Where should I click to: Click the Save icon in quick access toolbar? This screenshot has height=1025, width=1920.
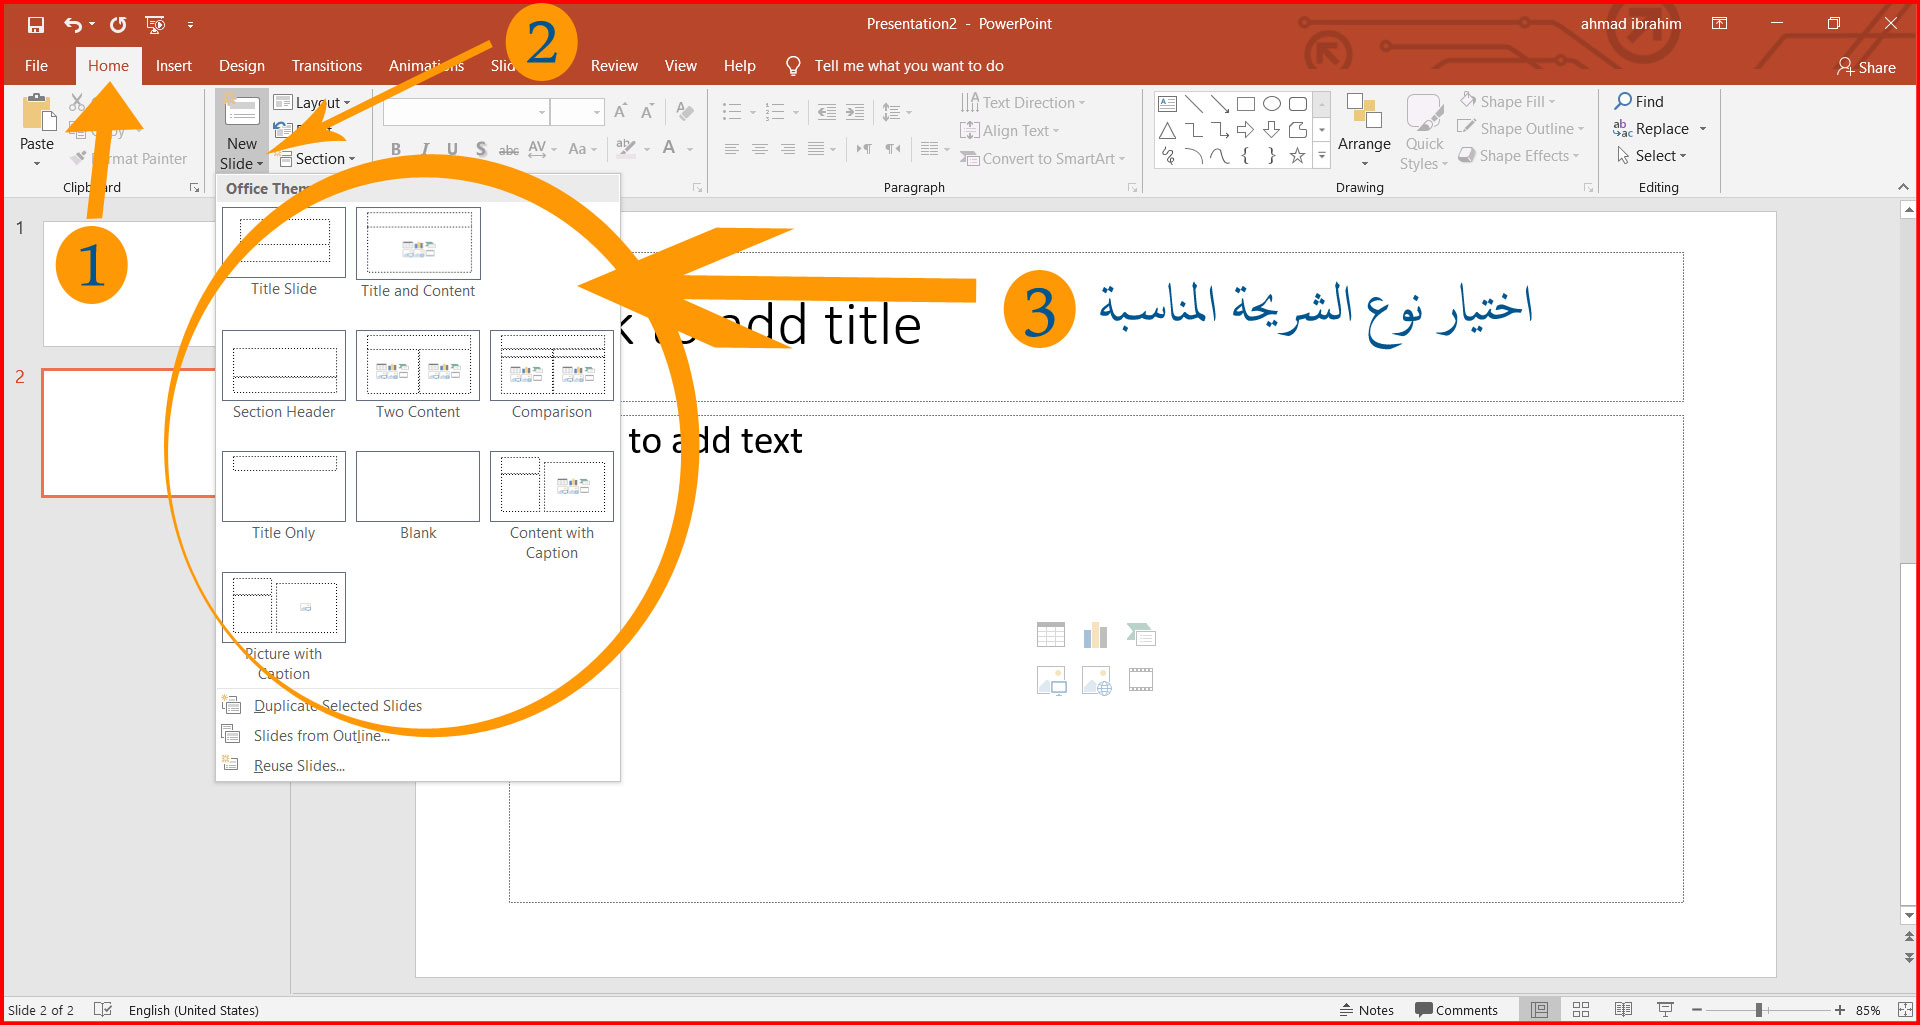pos(36,24)
